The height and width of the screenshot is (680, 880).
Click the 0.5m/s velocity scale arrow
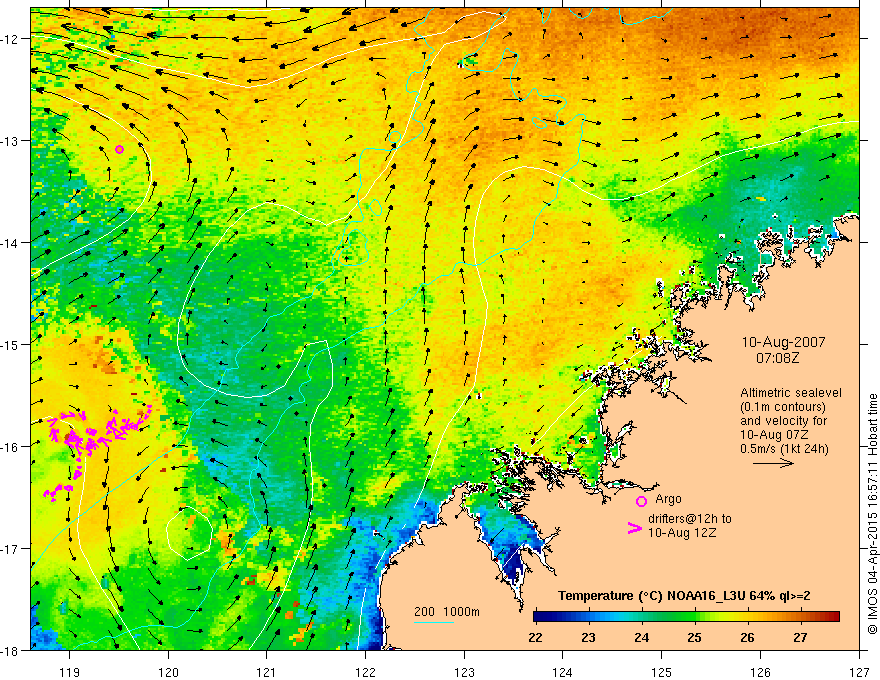click(x=773, y=463)
